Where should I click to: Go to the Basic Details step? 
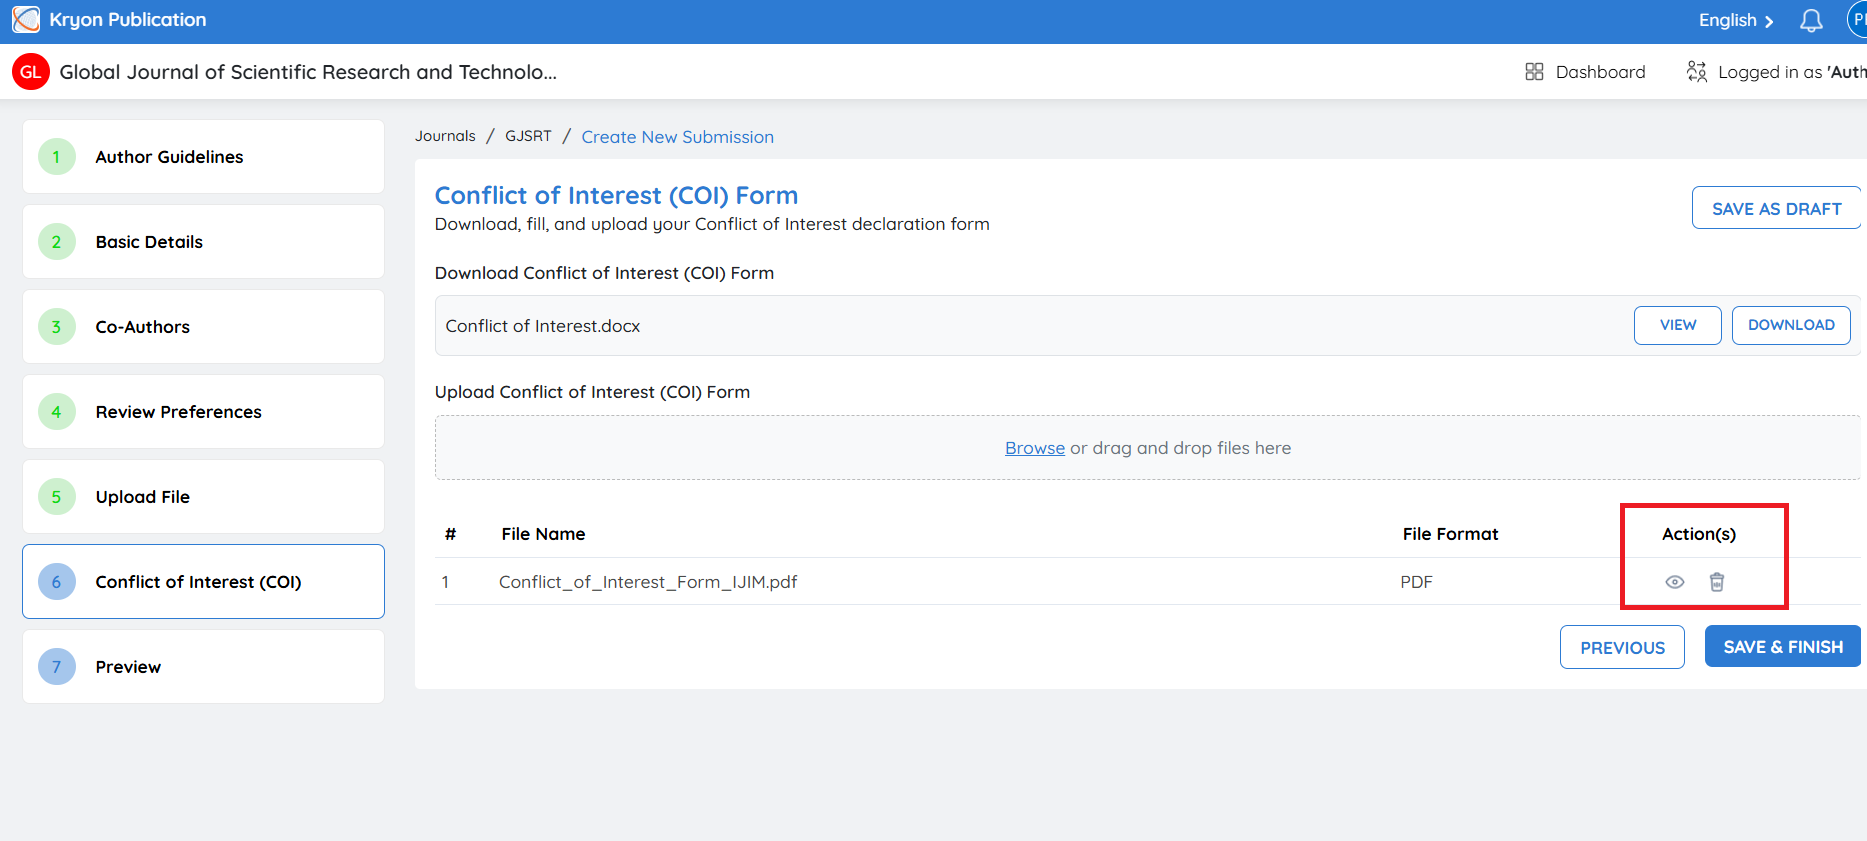click(x=203, y=242)
